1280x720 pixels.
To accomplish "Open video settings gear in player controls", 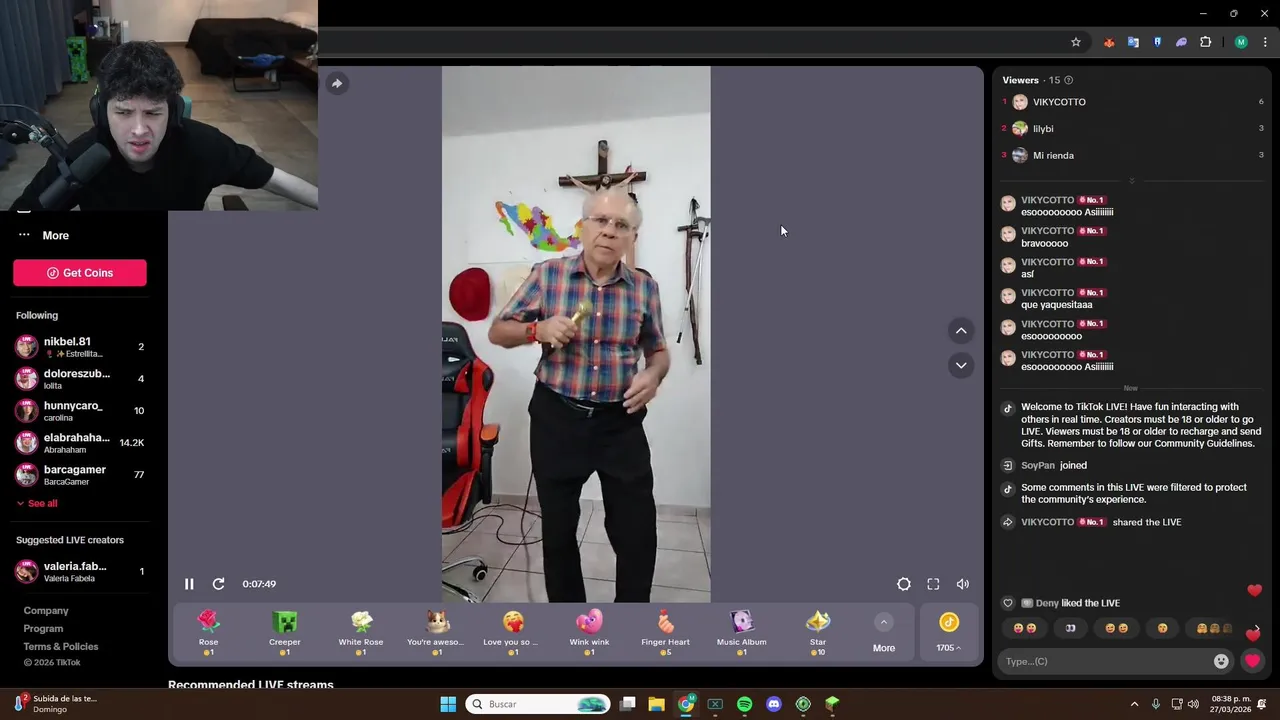I will 904,584.
